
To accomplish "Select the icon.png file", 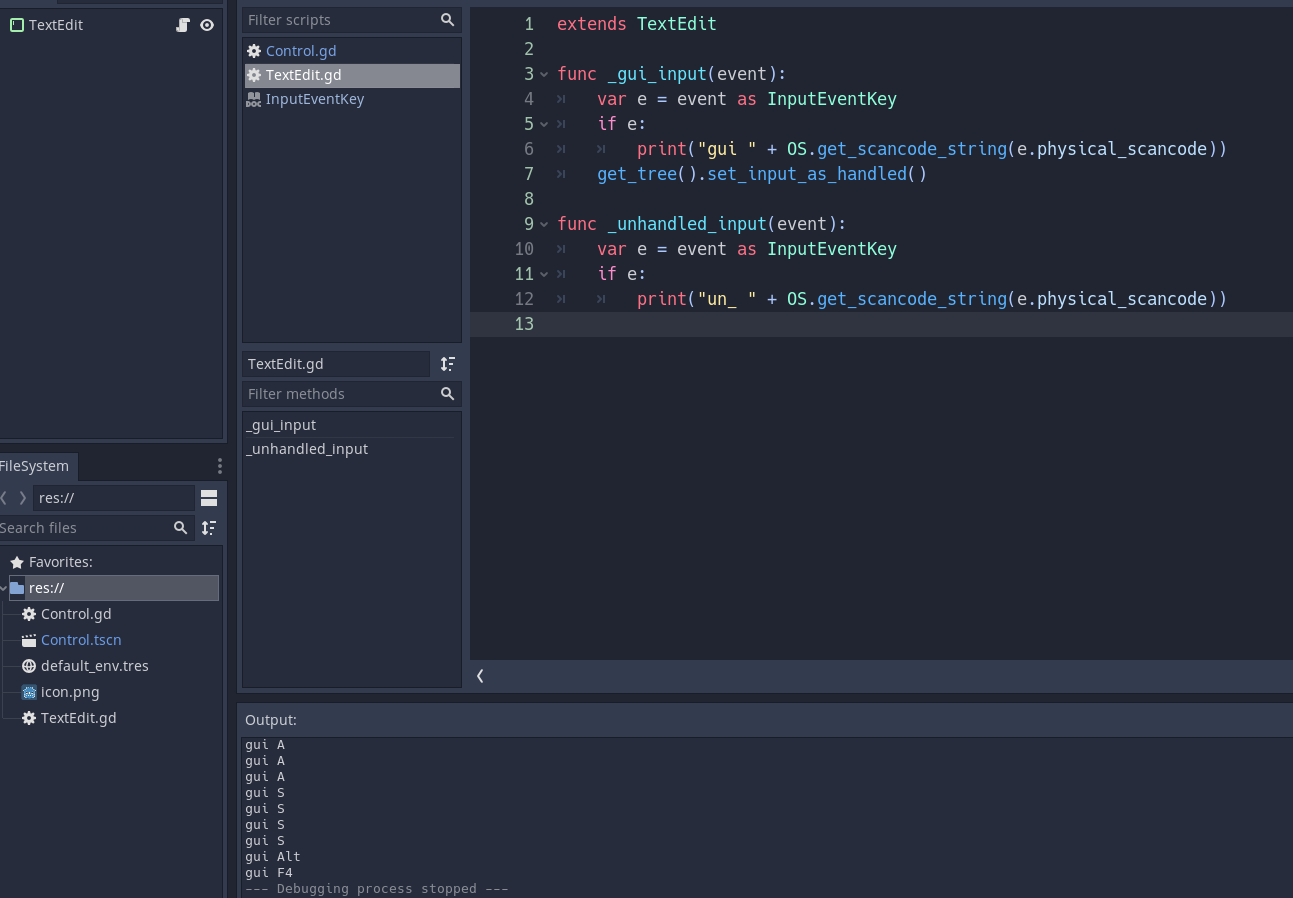I will tap(69, 692).
